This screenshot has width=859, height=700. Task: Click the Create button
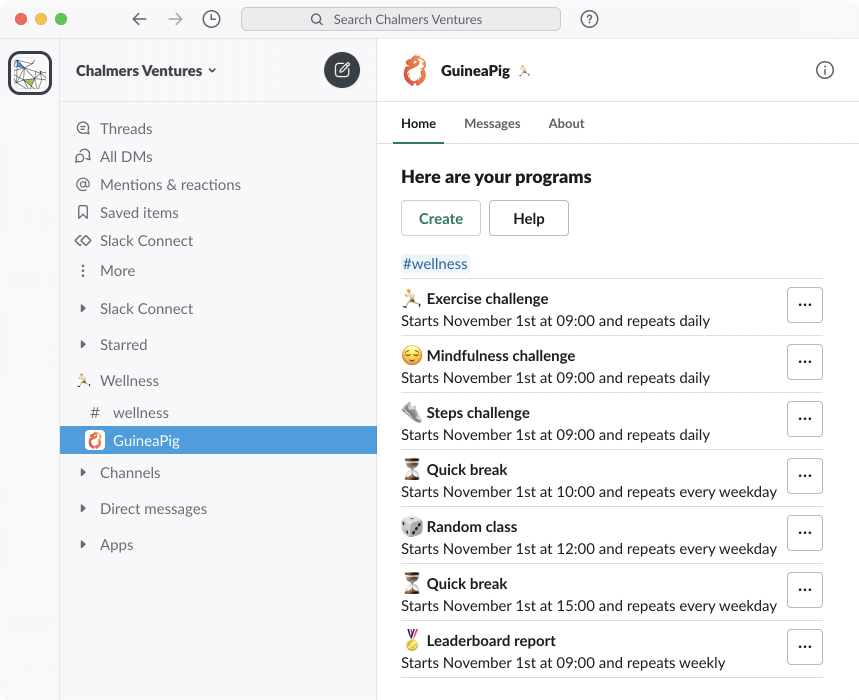(441, 218)
